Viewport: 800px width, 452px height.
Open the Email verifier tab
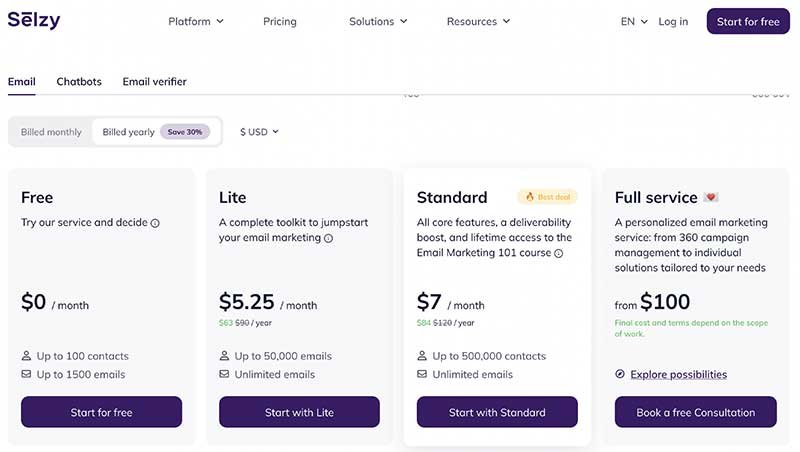click(154, 82)
